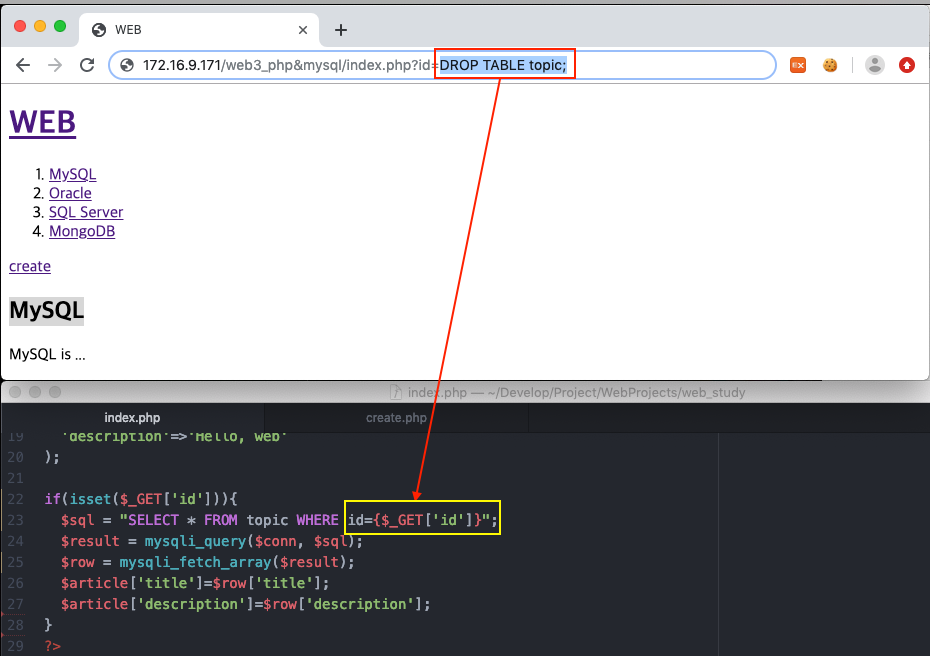The image size is (930, 656).
Task: Click the file icon in editor title bar
Action: pyautogui.click(x=396, y=393)
